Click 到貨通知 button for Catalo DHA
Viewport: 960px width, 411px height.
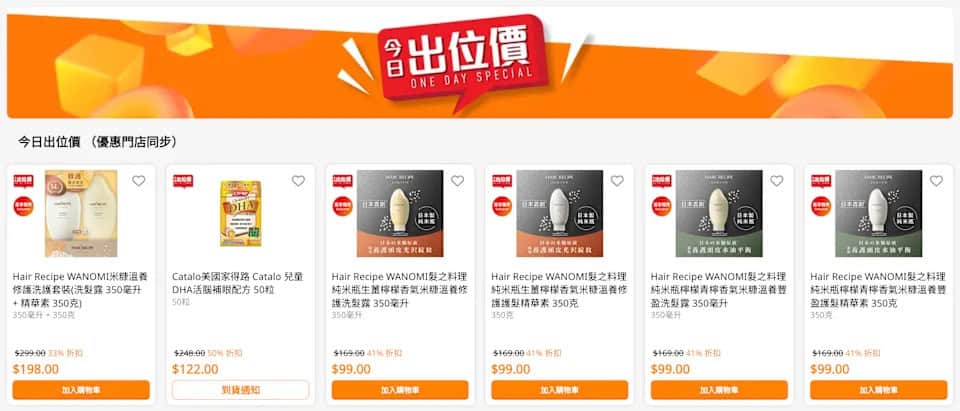point(241,390)
